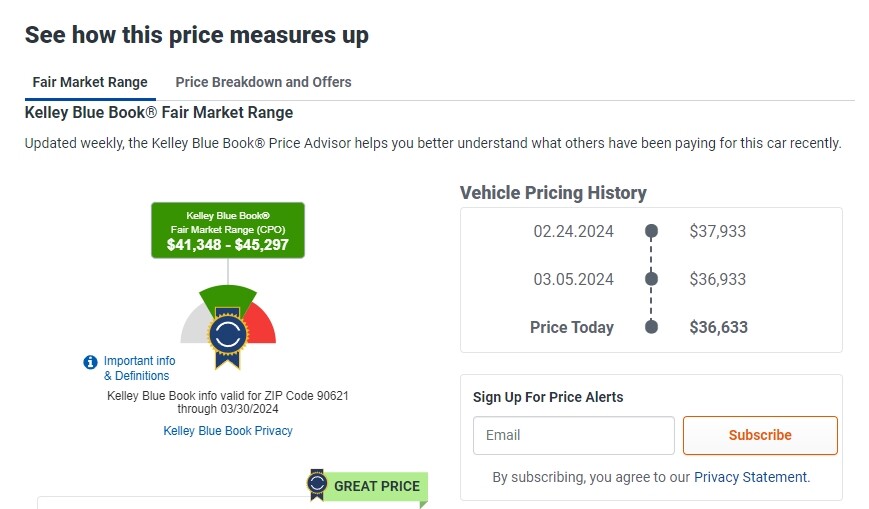This screenshot has width=869, height=509.
Task: Switch to Price Breakdown and Offers tab
Action: click(x=263, y=82)
